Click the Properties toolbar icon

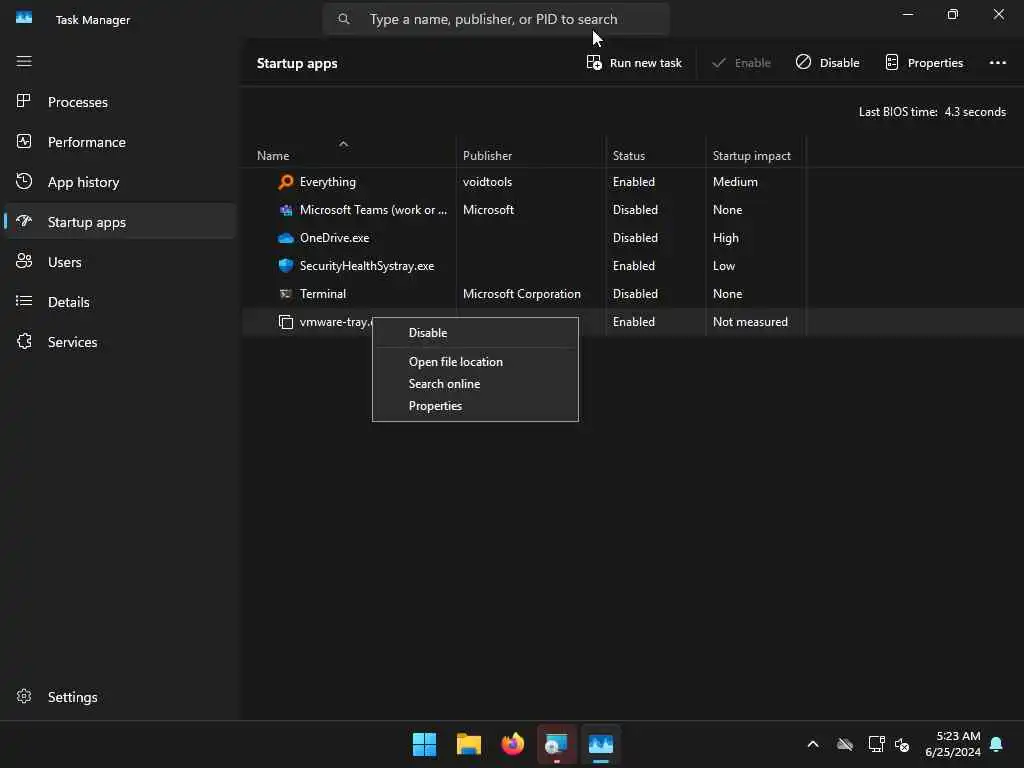point(891,62)
